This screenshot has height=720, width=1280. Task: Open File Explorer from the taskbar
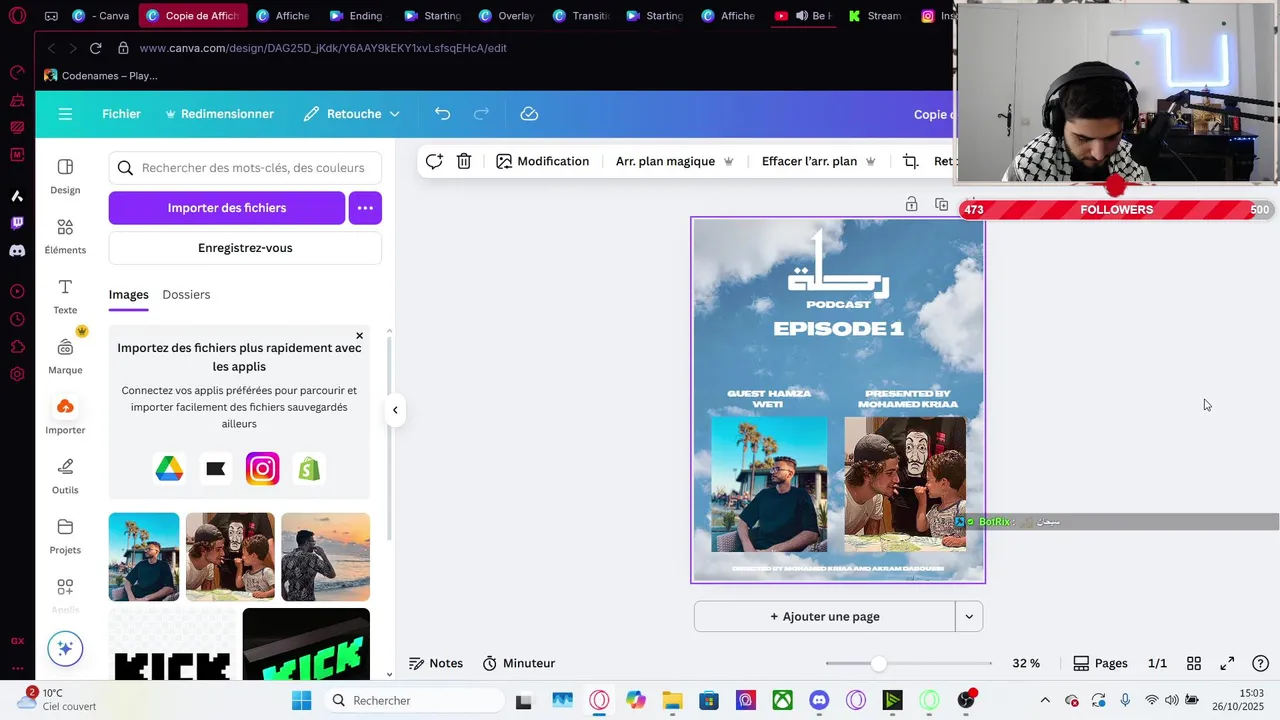(x=672, y=700)
